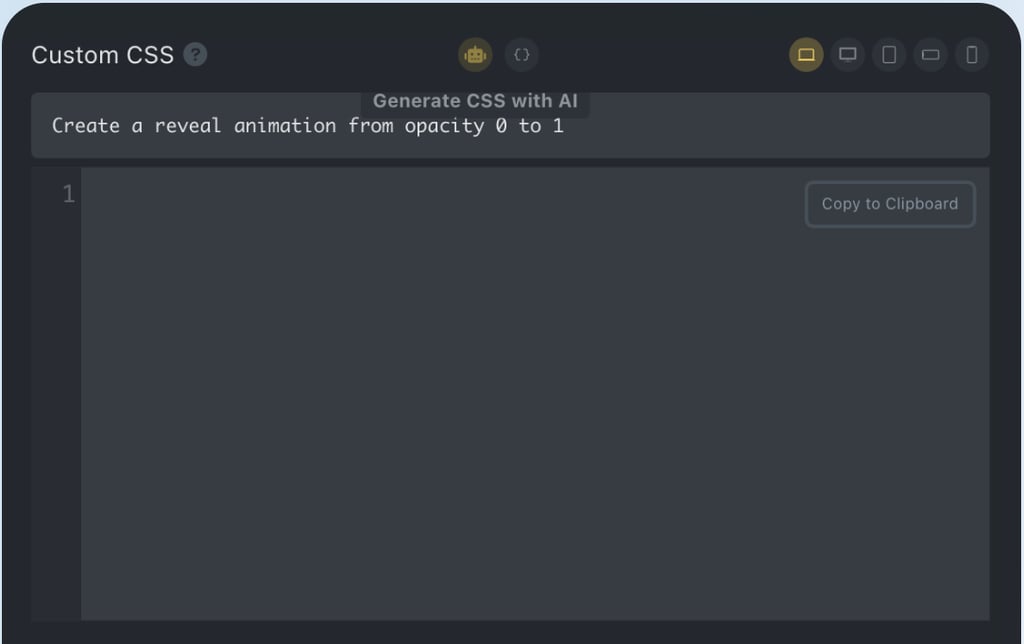Open the Custom CSS help question mark
This screenshot has width=1024, height=644.
click(x=195, y=55)
